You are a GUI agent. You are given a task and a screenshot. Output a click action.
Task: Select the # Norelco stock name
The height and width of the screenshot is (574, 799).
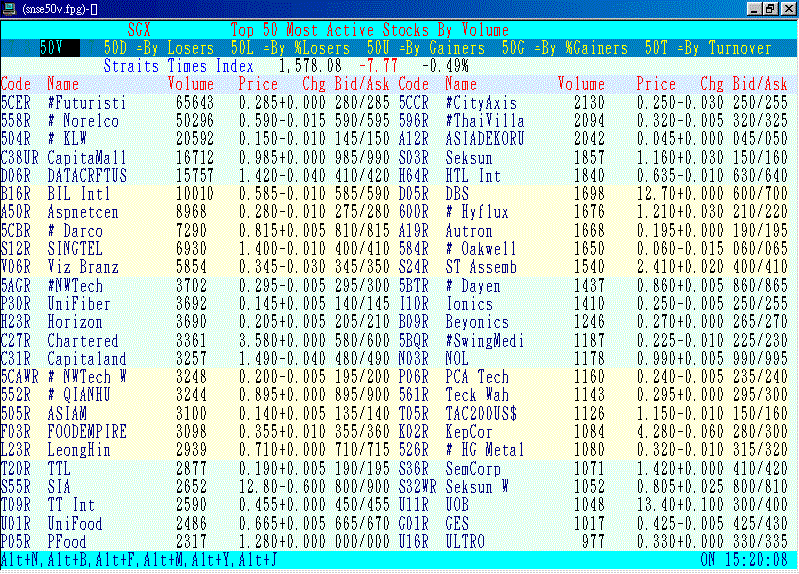pyautogui.click(x=83, y=121)
